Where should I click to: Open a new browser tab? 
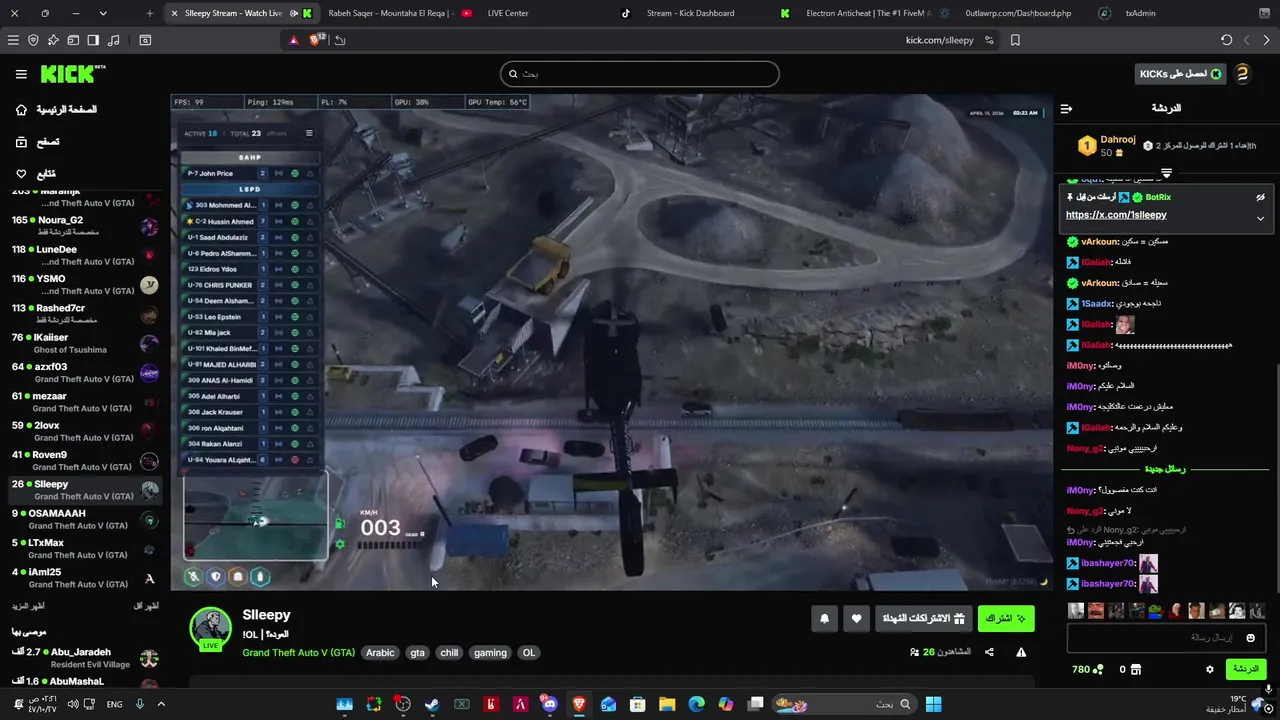149,13
